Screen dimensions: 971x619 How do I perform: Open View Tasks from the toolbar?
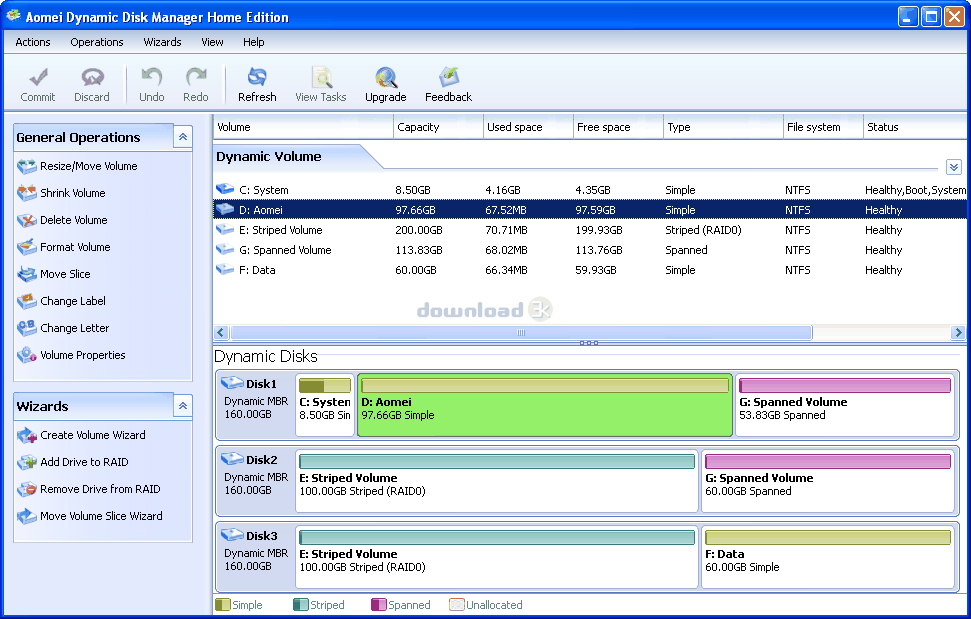click(x=320, y=83)
